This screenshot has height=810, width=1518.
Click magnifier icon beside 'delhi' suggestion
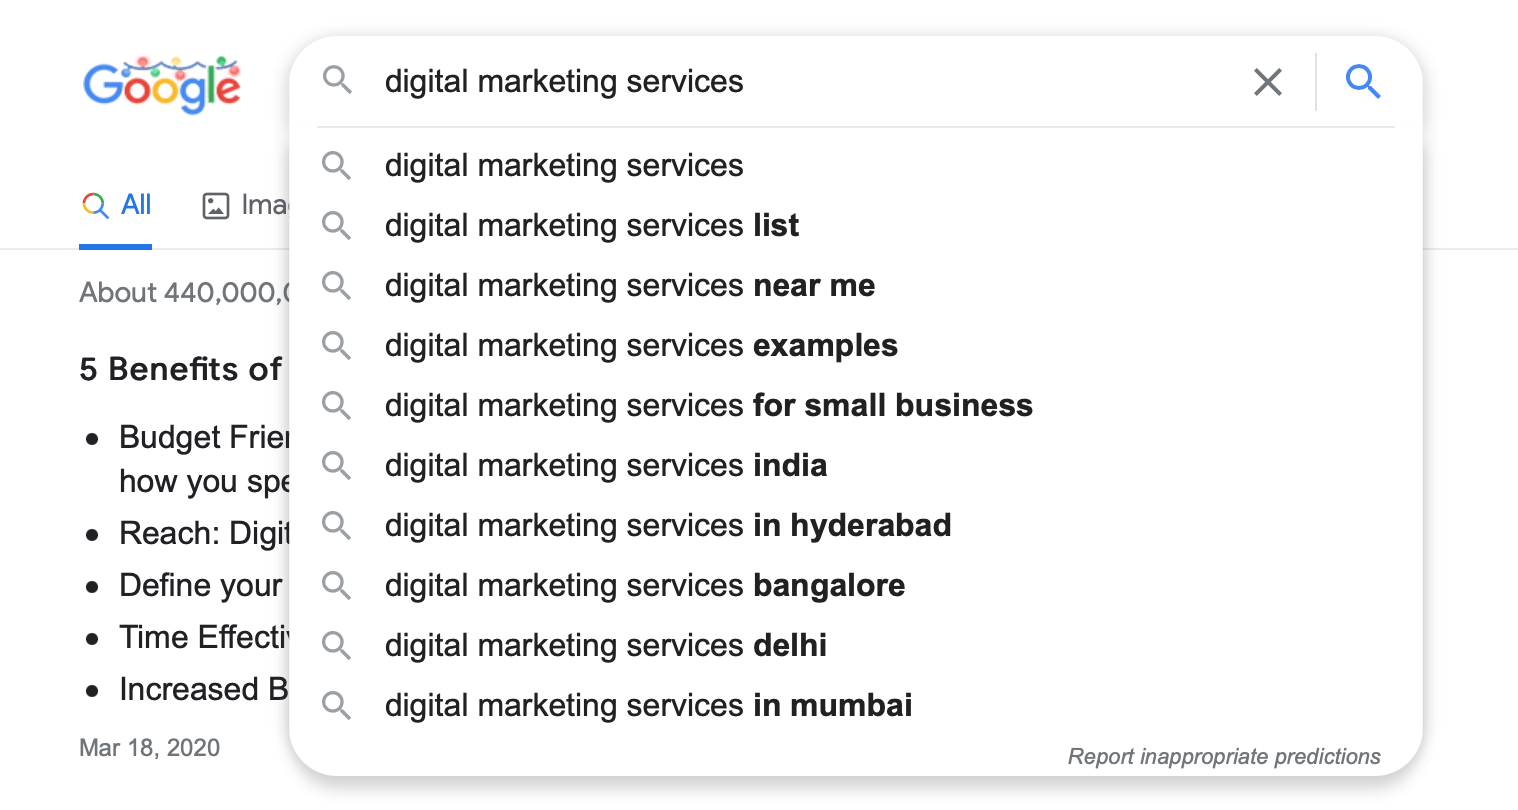[337, 646]
